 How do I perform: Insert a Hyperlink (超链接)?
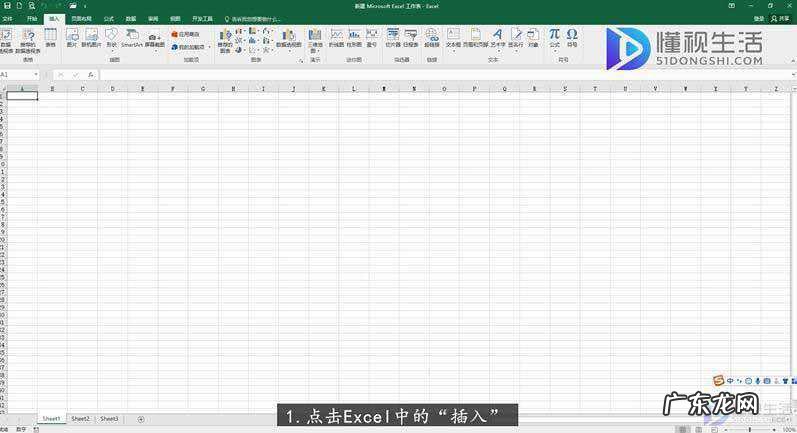(x=432, y=38)
